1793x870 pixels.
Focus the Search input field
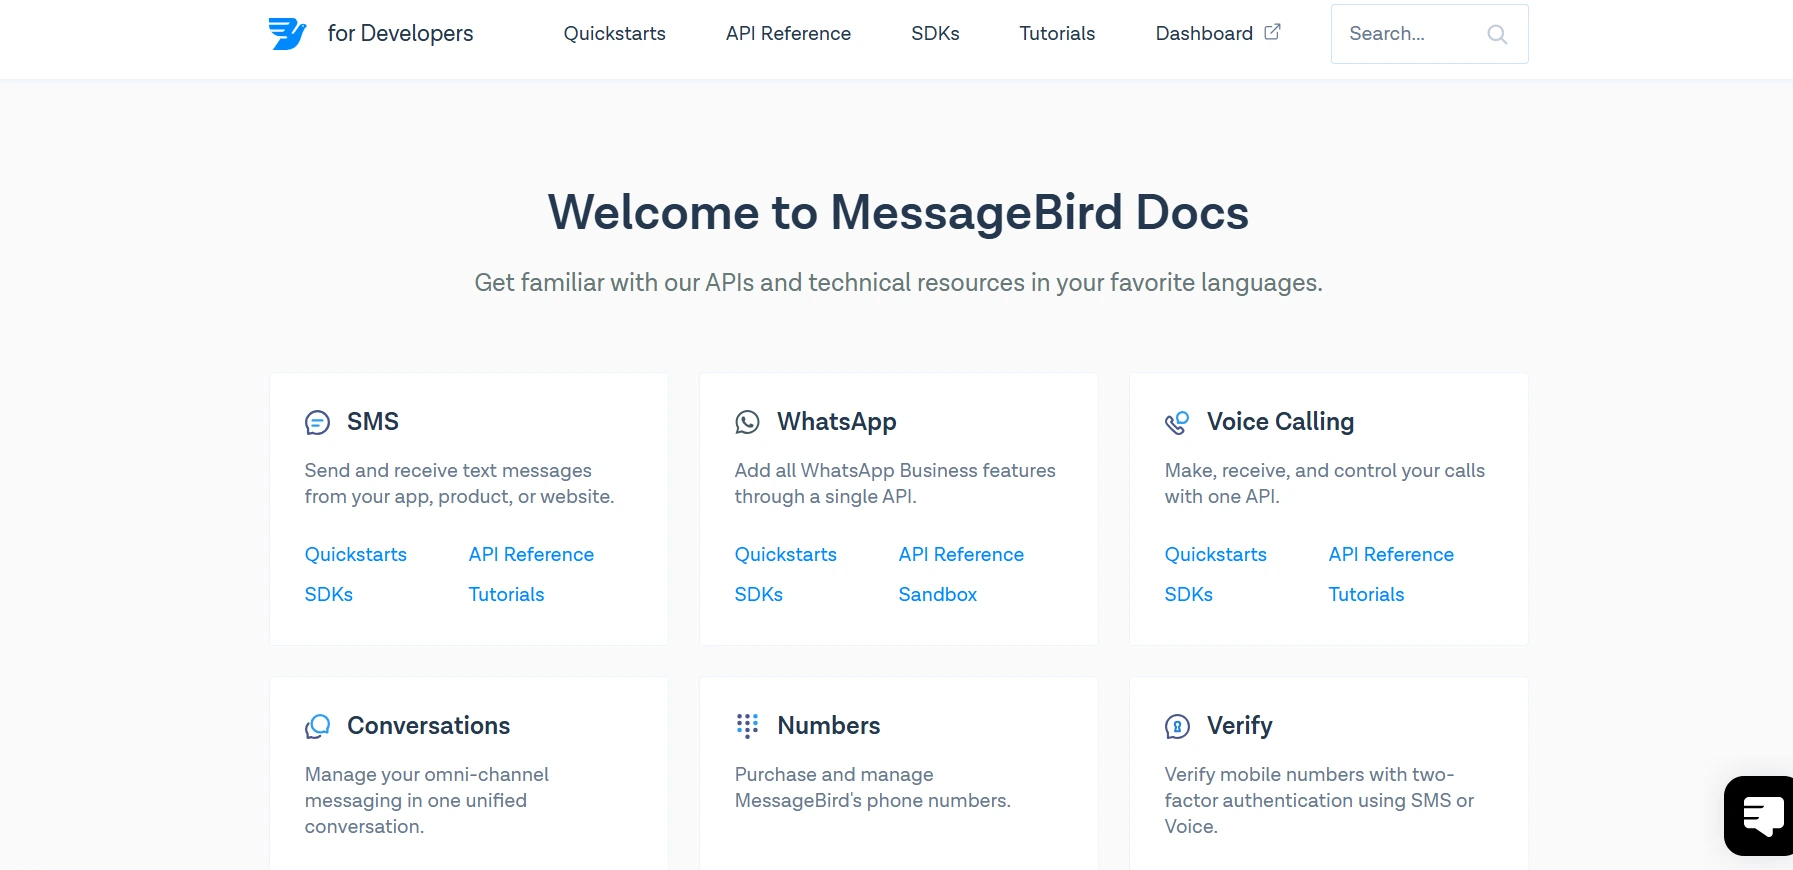(1429, 34)
